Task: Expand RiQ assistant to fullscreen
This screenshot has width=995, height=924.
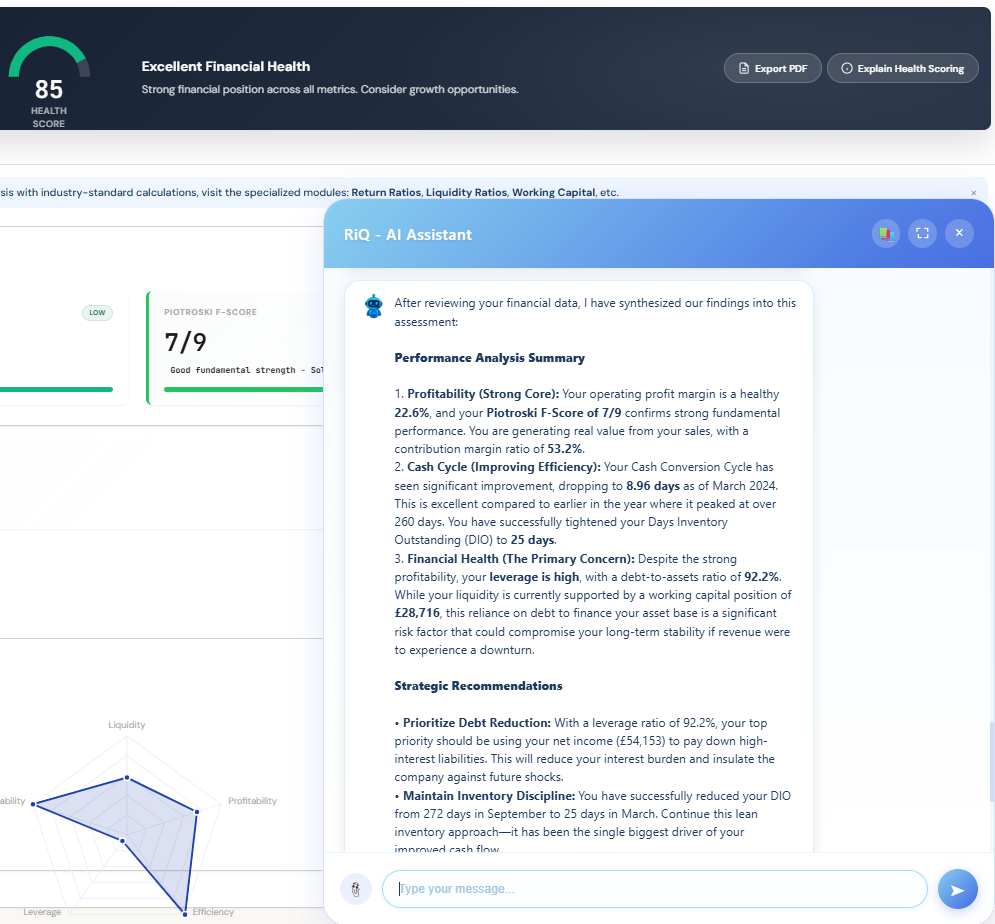Action: [922, 233]
